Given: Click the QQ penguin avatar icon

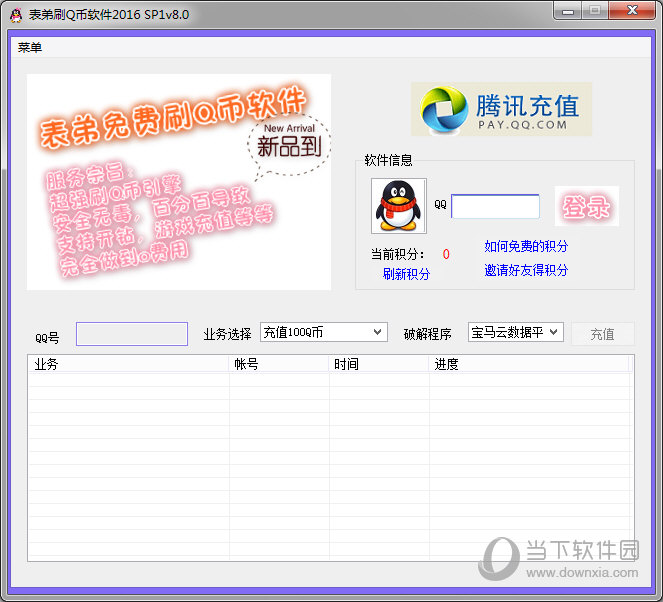Looking at the screenshot, I should tap(398, 206).
